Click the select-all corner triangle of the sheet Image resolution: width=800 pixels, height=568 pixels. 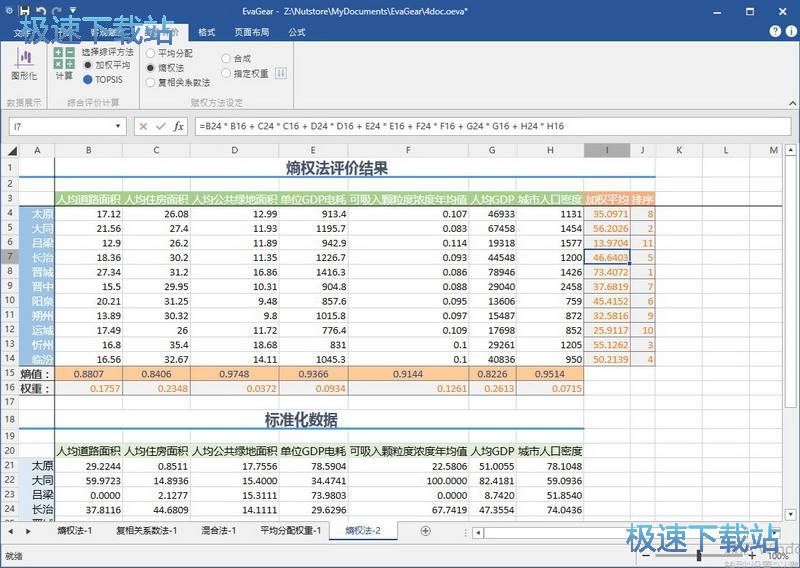pos(12,151)
